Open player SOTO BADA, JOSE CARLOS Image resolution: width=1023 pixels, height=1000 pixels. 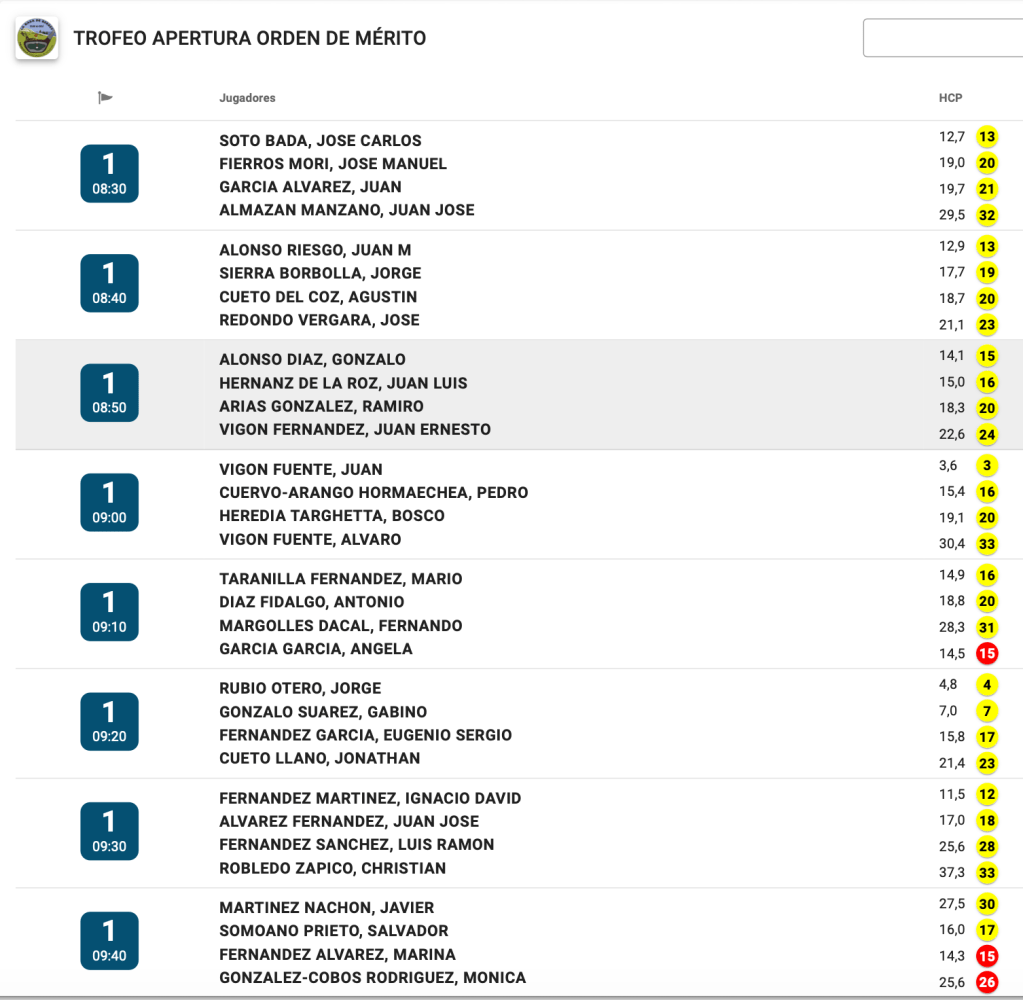tap(320, 141)
